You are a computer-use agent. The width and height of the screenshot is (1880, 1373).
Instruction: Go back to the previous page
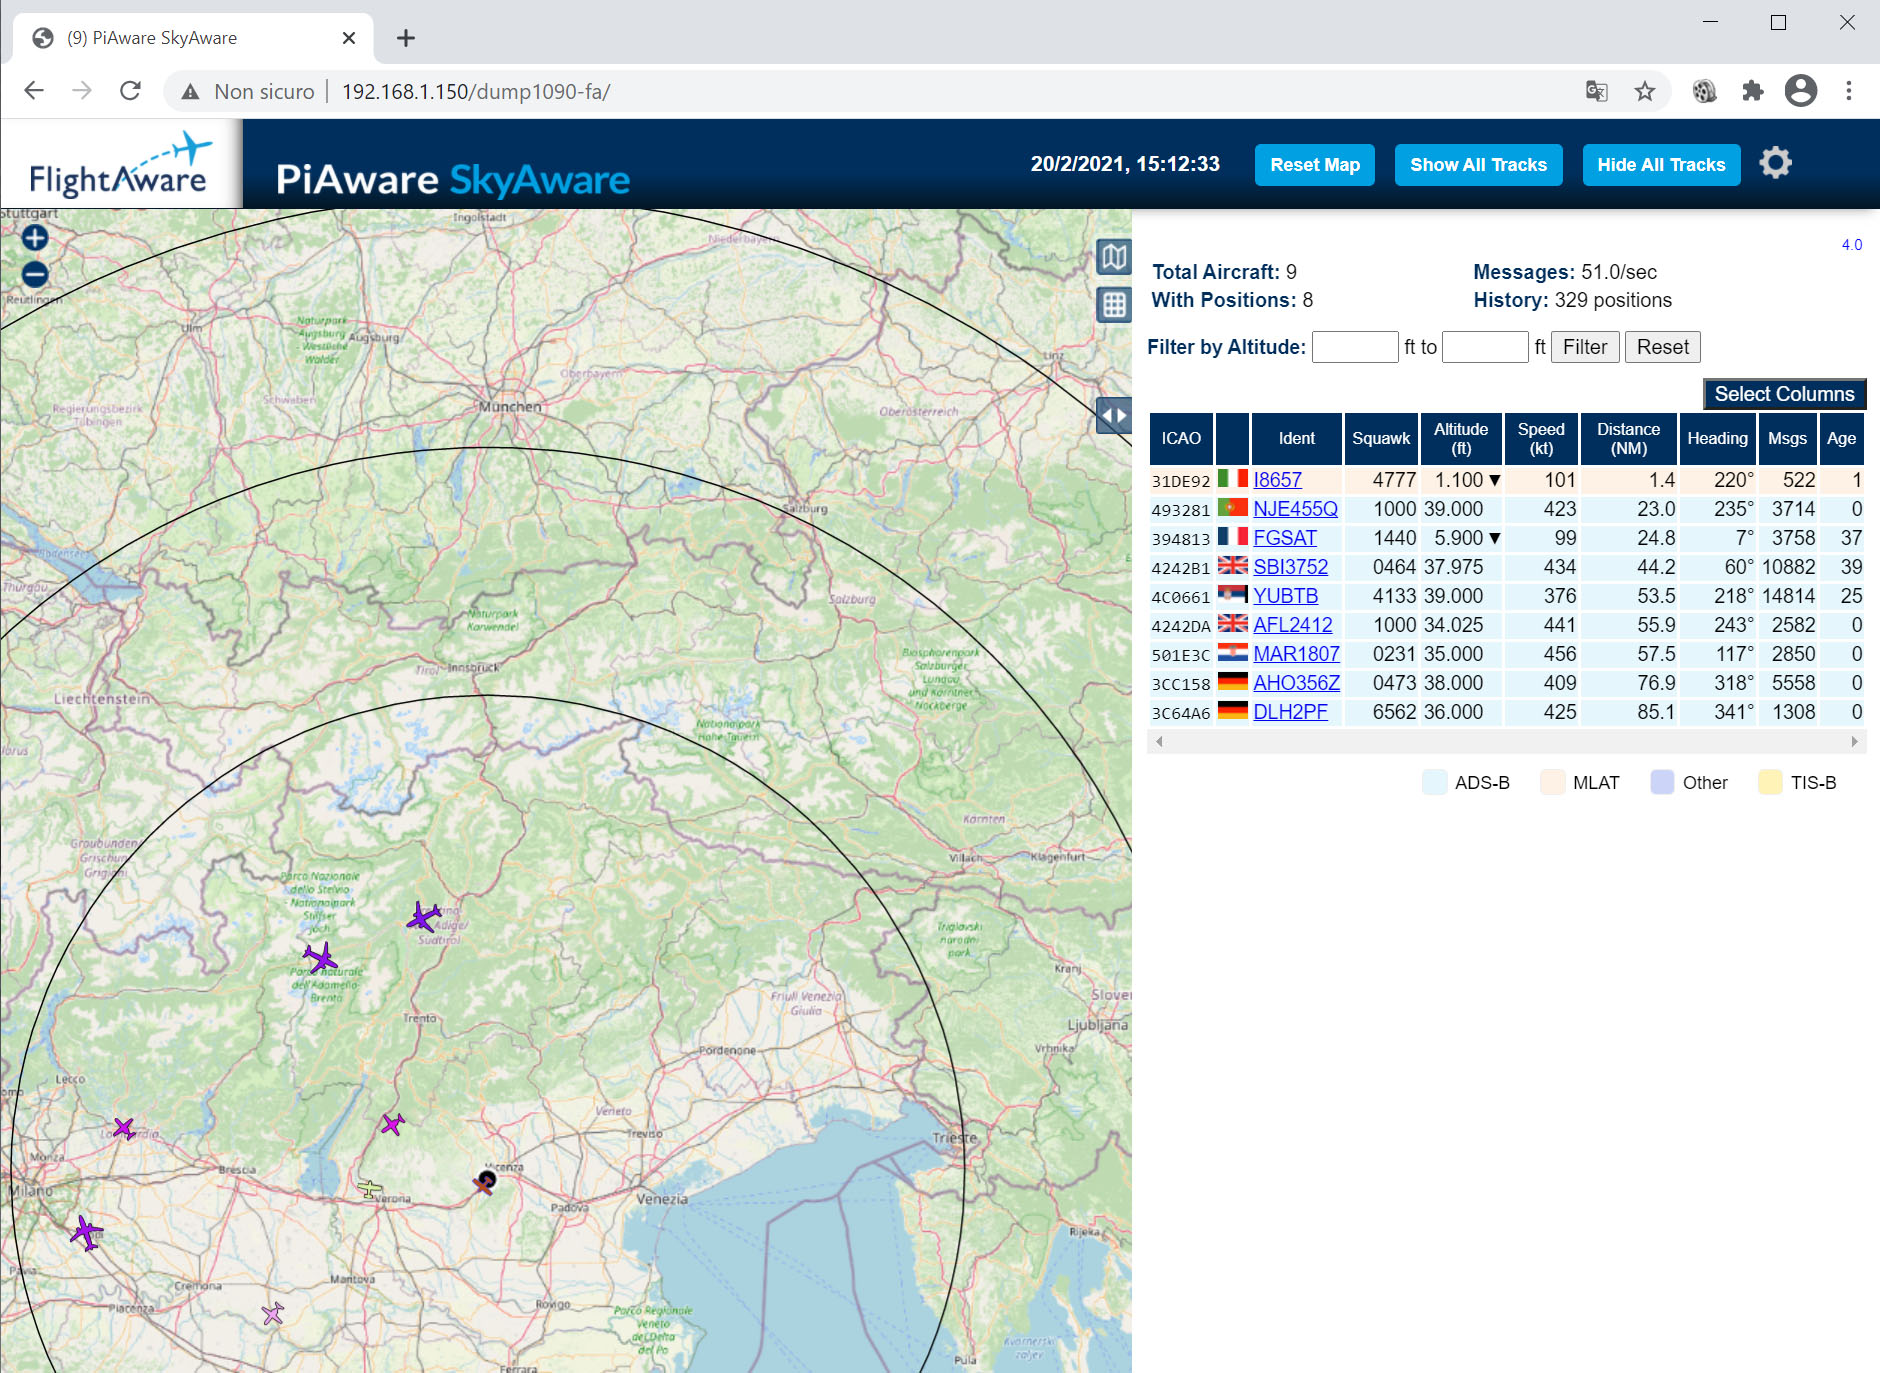[x=34, y=91]
